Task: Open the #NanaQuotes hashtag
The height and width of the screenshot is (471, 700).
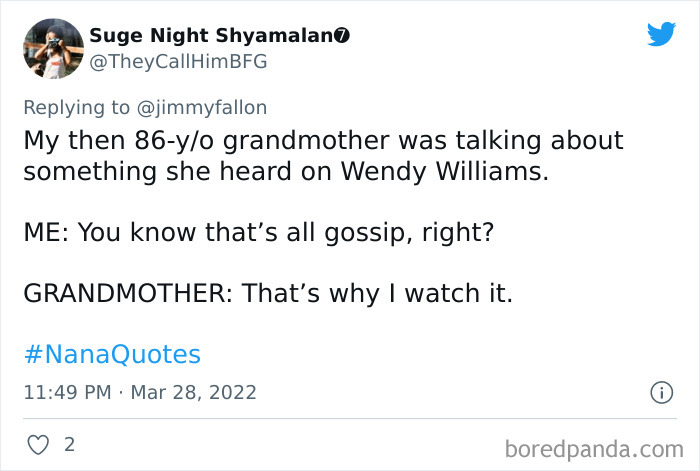Action: coord(112,354)
